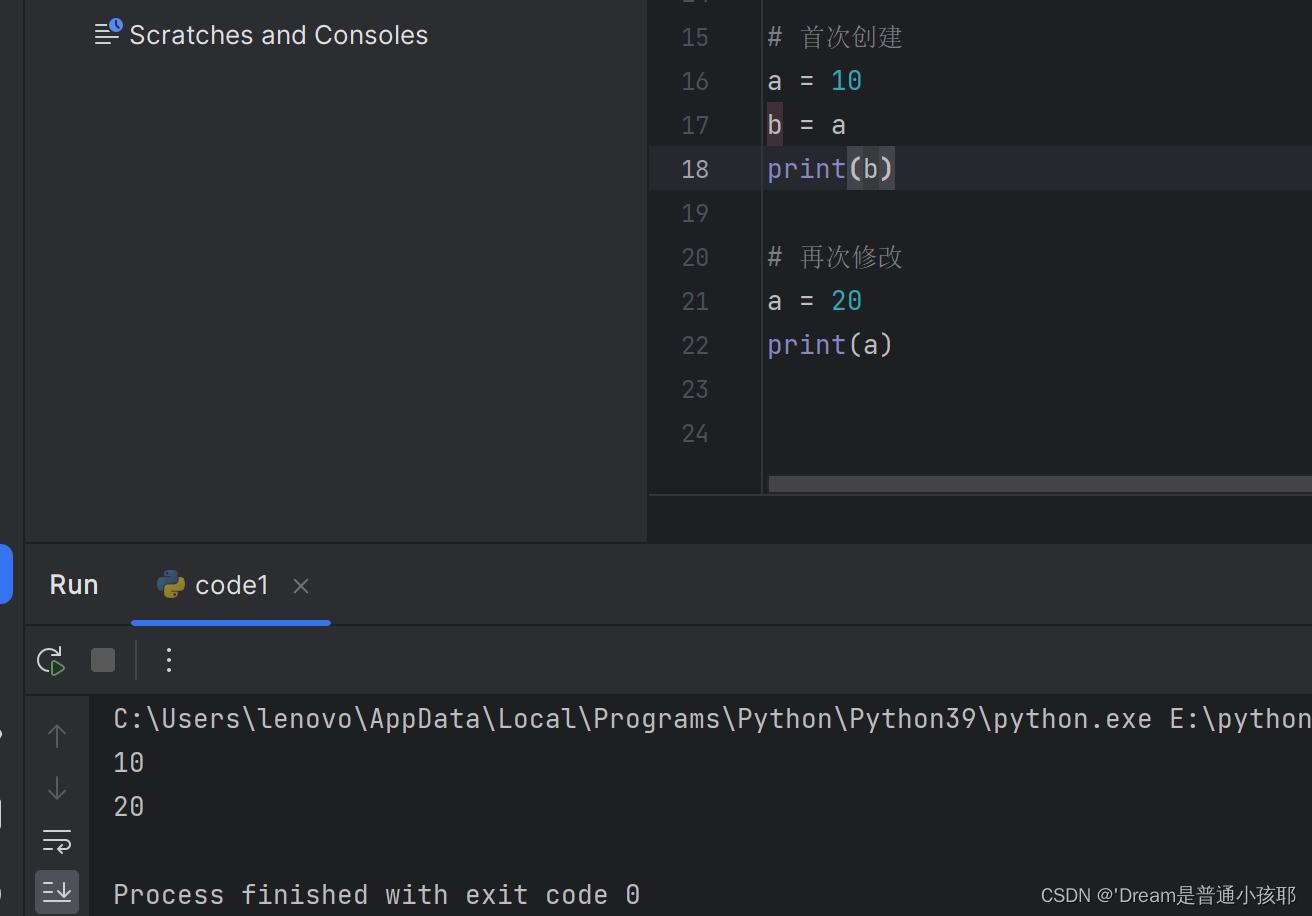The height and width of the screenshot is (916, 1312).
Task: Select Scratches and Consoles in project tree
Action: [261, 35]
